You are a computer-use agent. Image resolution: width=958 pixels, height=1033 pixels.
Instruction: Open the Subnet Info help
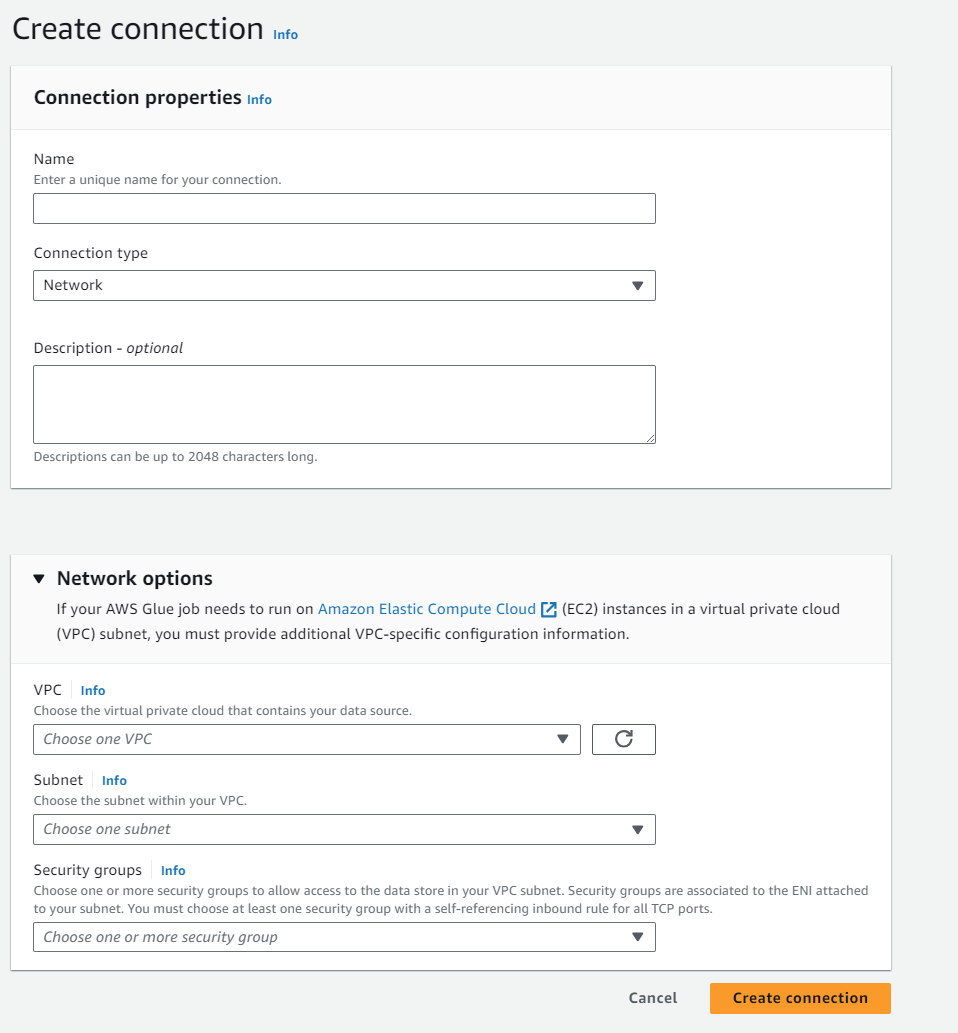tap(114, 780)
